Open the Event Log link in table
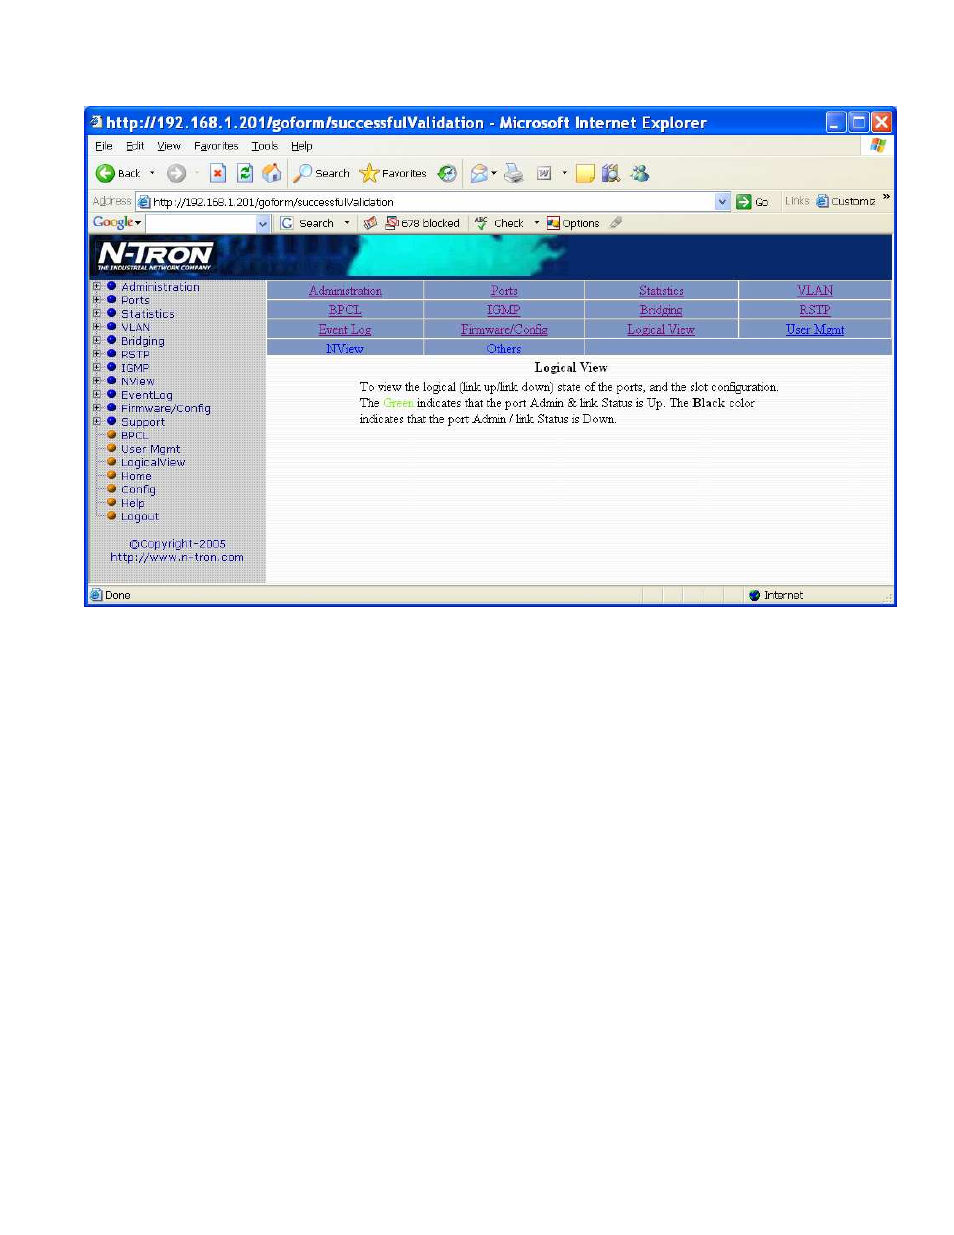This screenshot has height=1235, width=954. coord(345,330)
